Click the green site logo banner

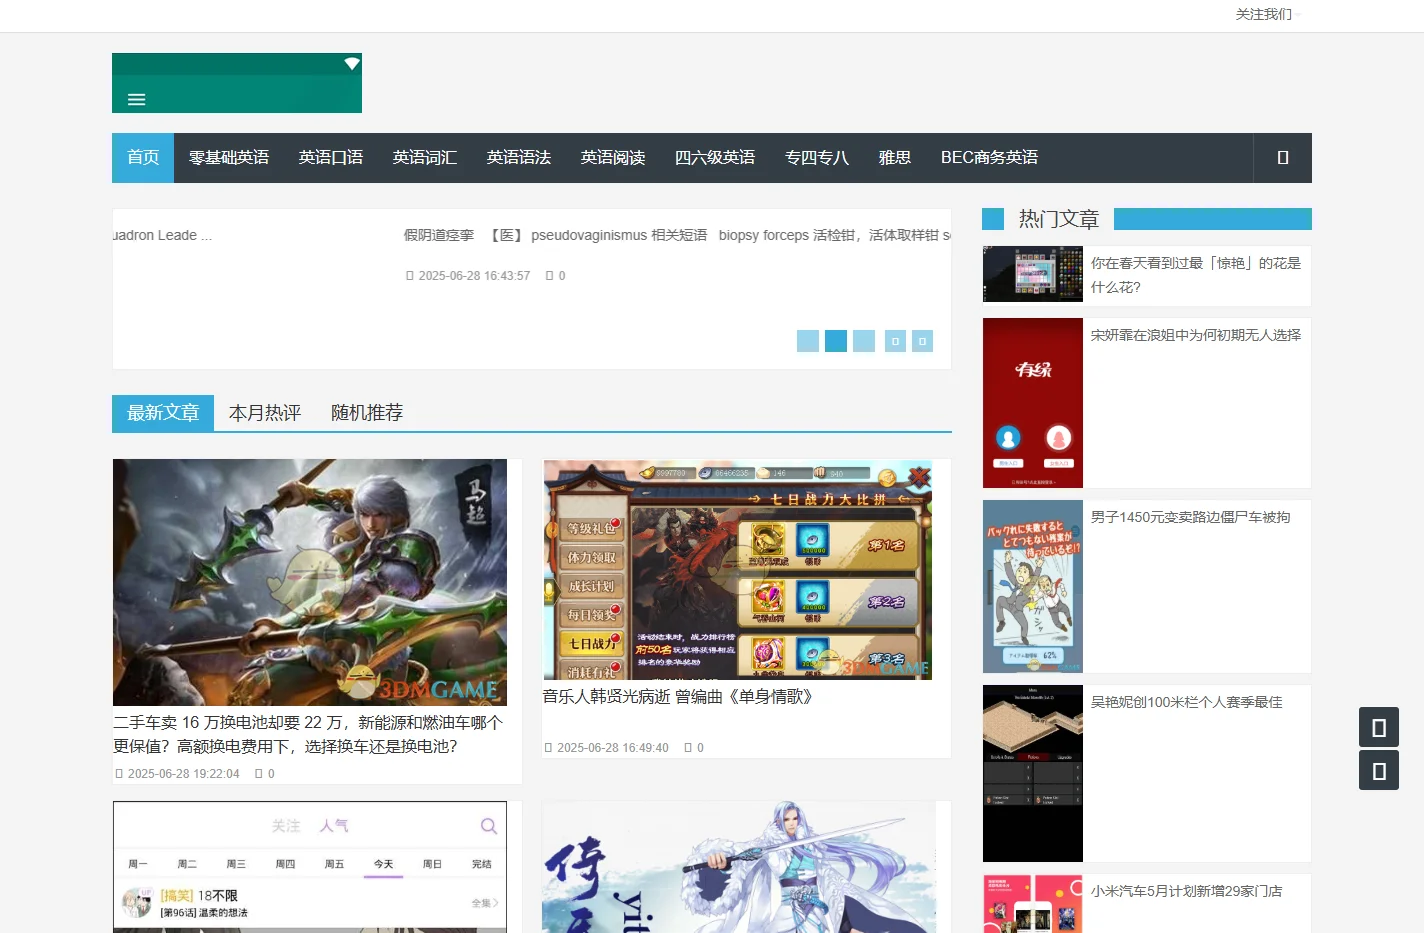[237, 83]
